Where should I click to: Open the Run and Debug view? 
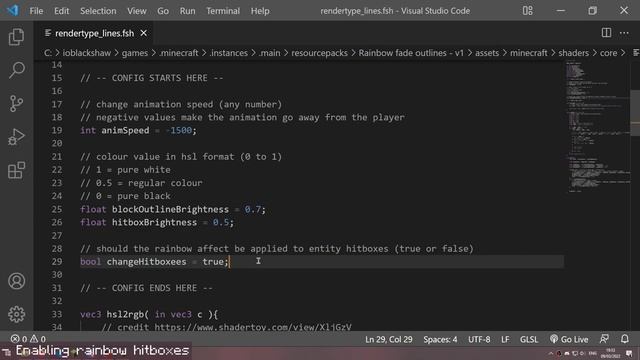(x=16, y=137)
